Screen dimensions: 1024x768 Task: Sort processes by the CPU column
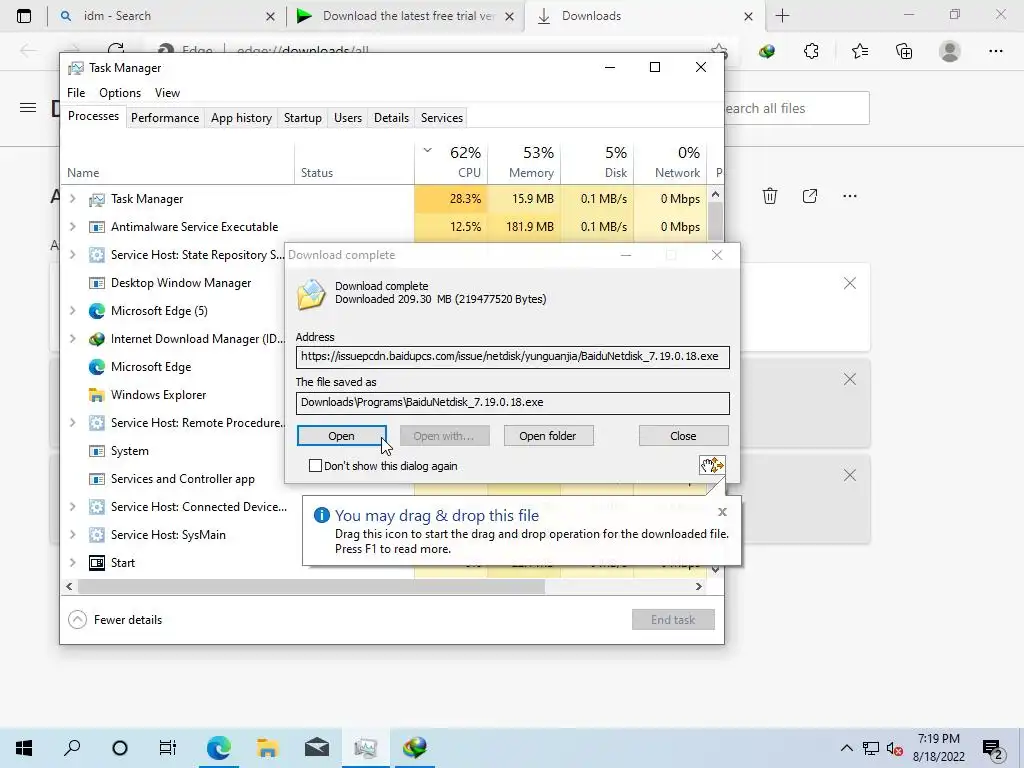click(x=451, y=162)
